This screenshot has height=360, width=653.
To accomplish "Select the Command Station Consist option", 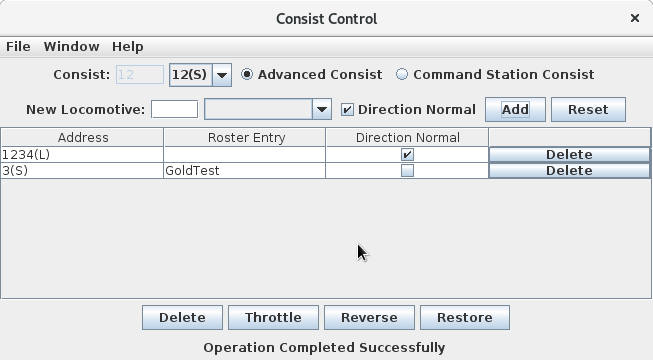I will (401, 75).
